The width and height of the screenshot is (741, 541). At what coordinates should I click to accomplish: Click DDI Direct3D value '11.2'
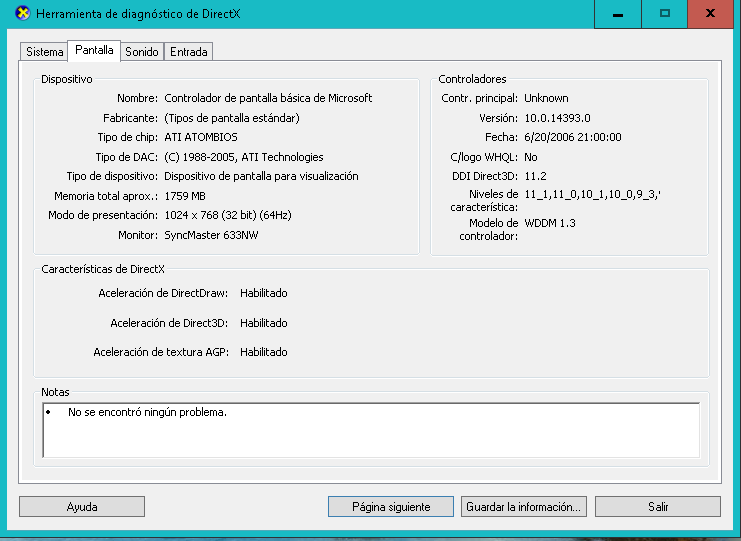pyautogui.click(x=535, y=176)
